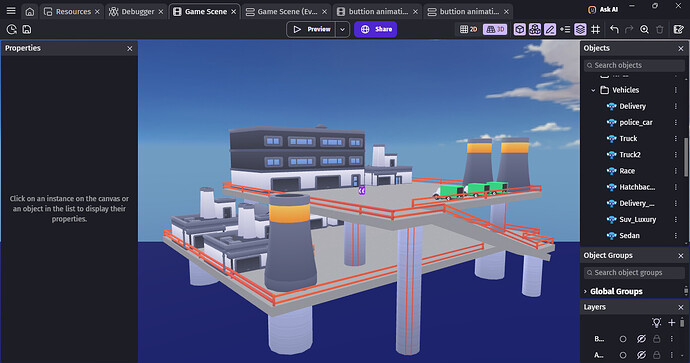Click the Search object groups field
The image size is (690, 363).
click(634, 273)
